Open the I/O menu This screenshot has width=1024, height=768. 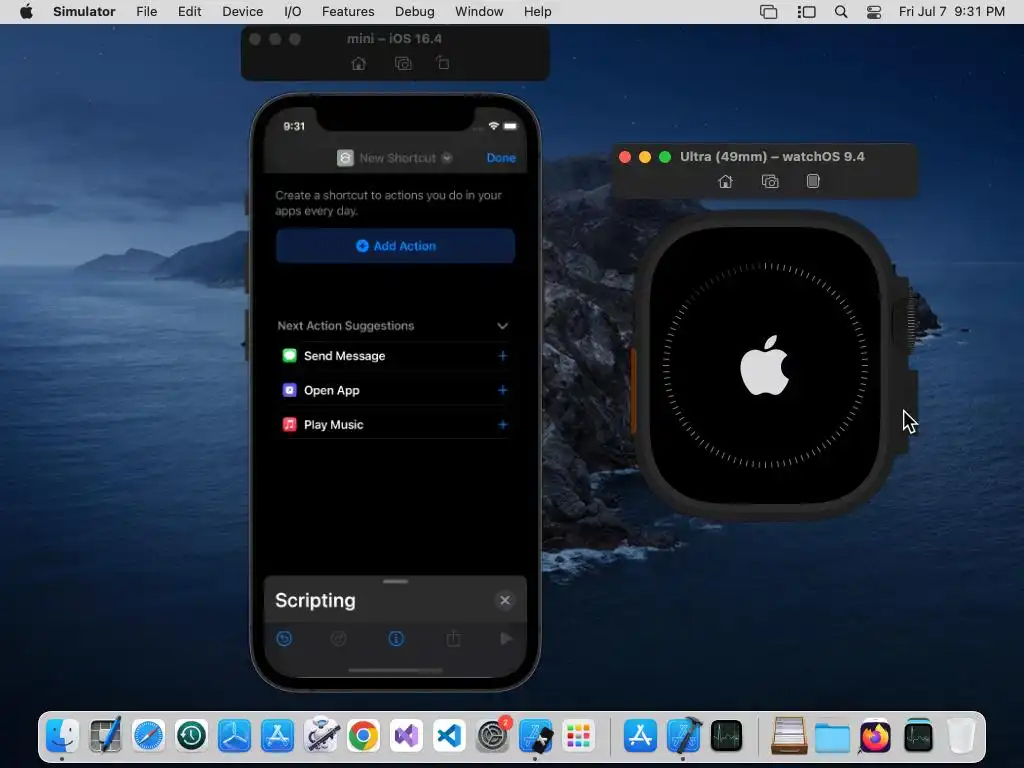(x=293, y=12)
